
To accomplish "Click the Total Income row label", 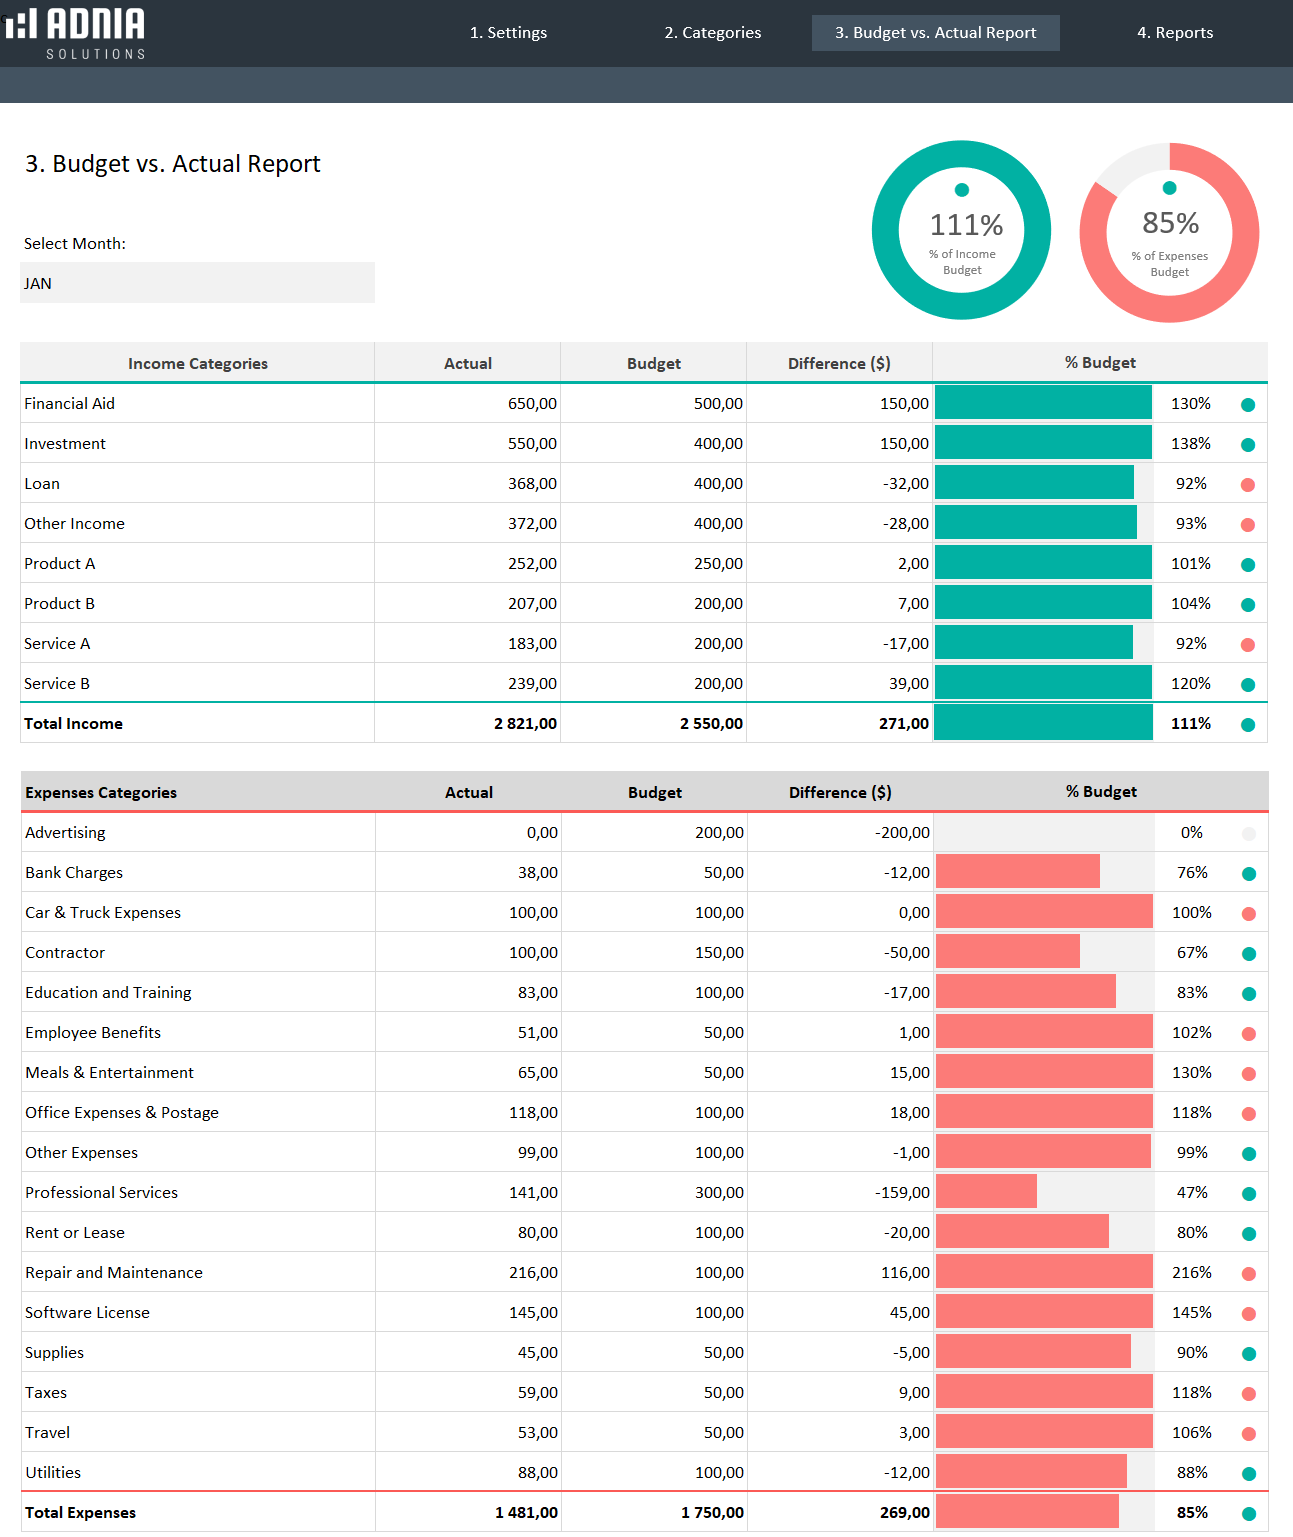I will tap(73, 723).
